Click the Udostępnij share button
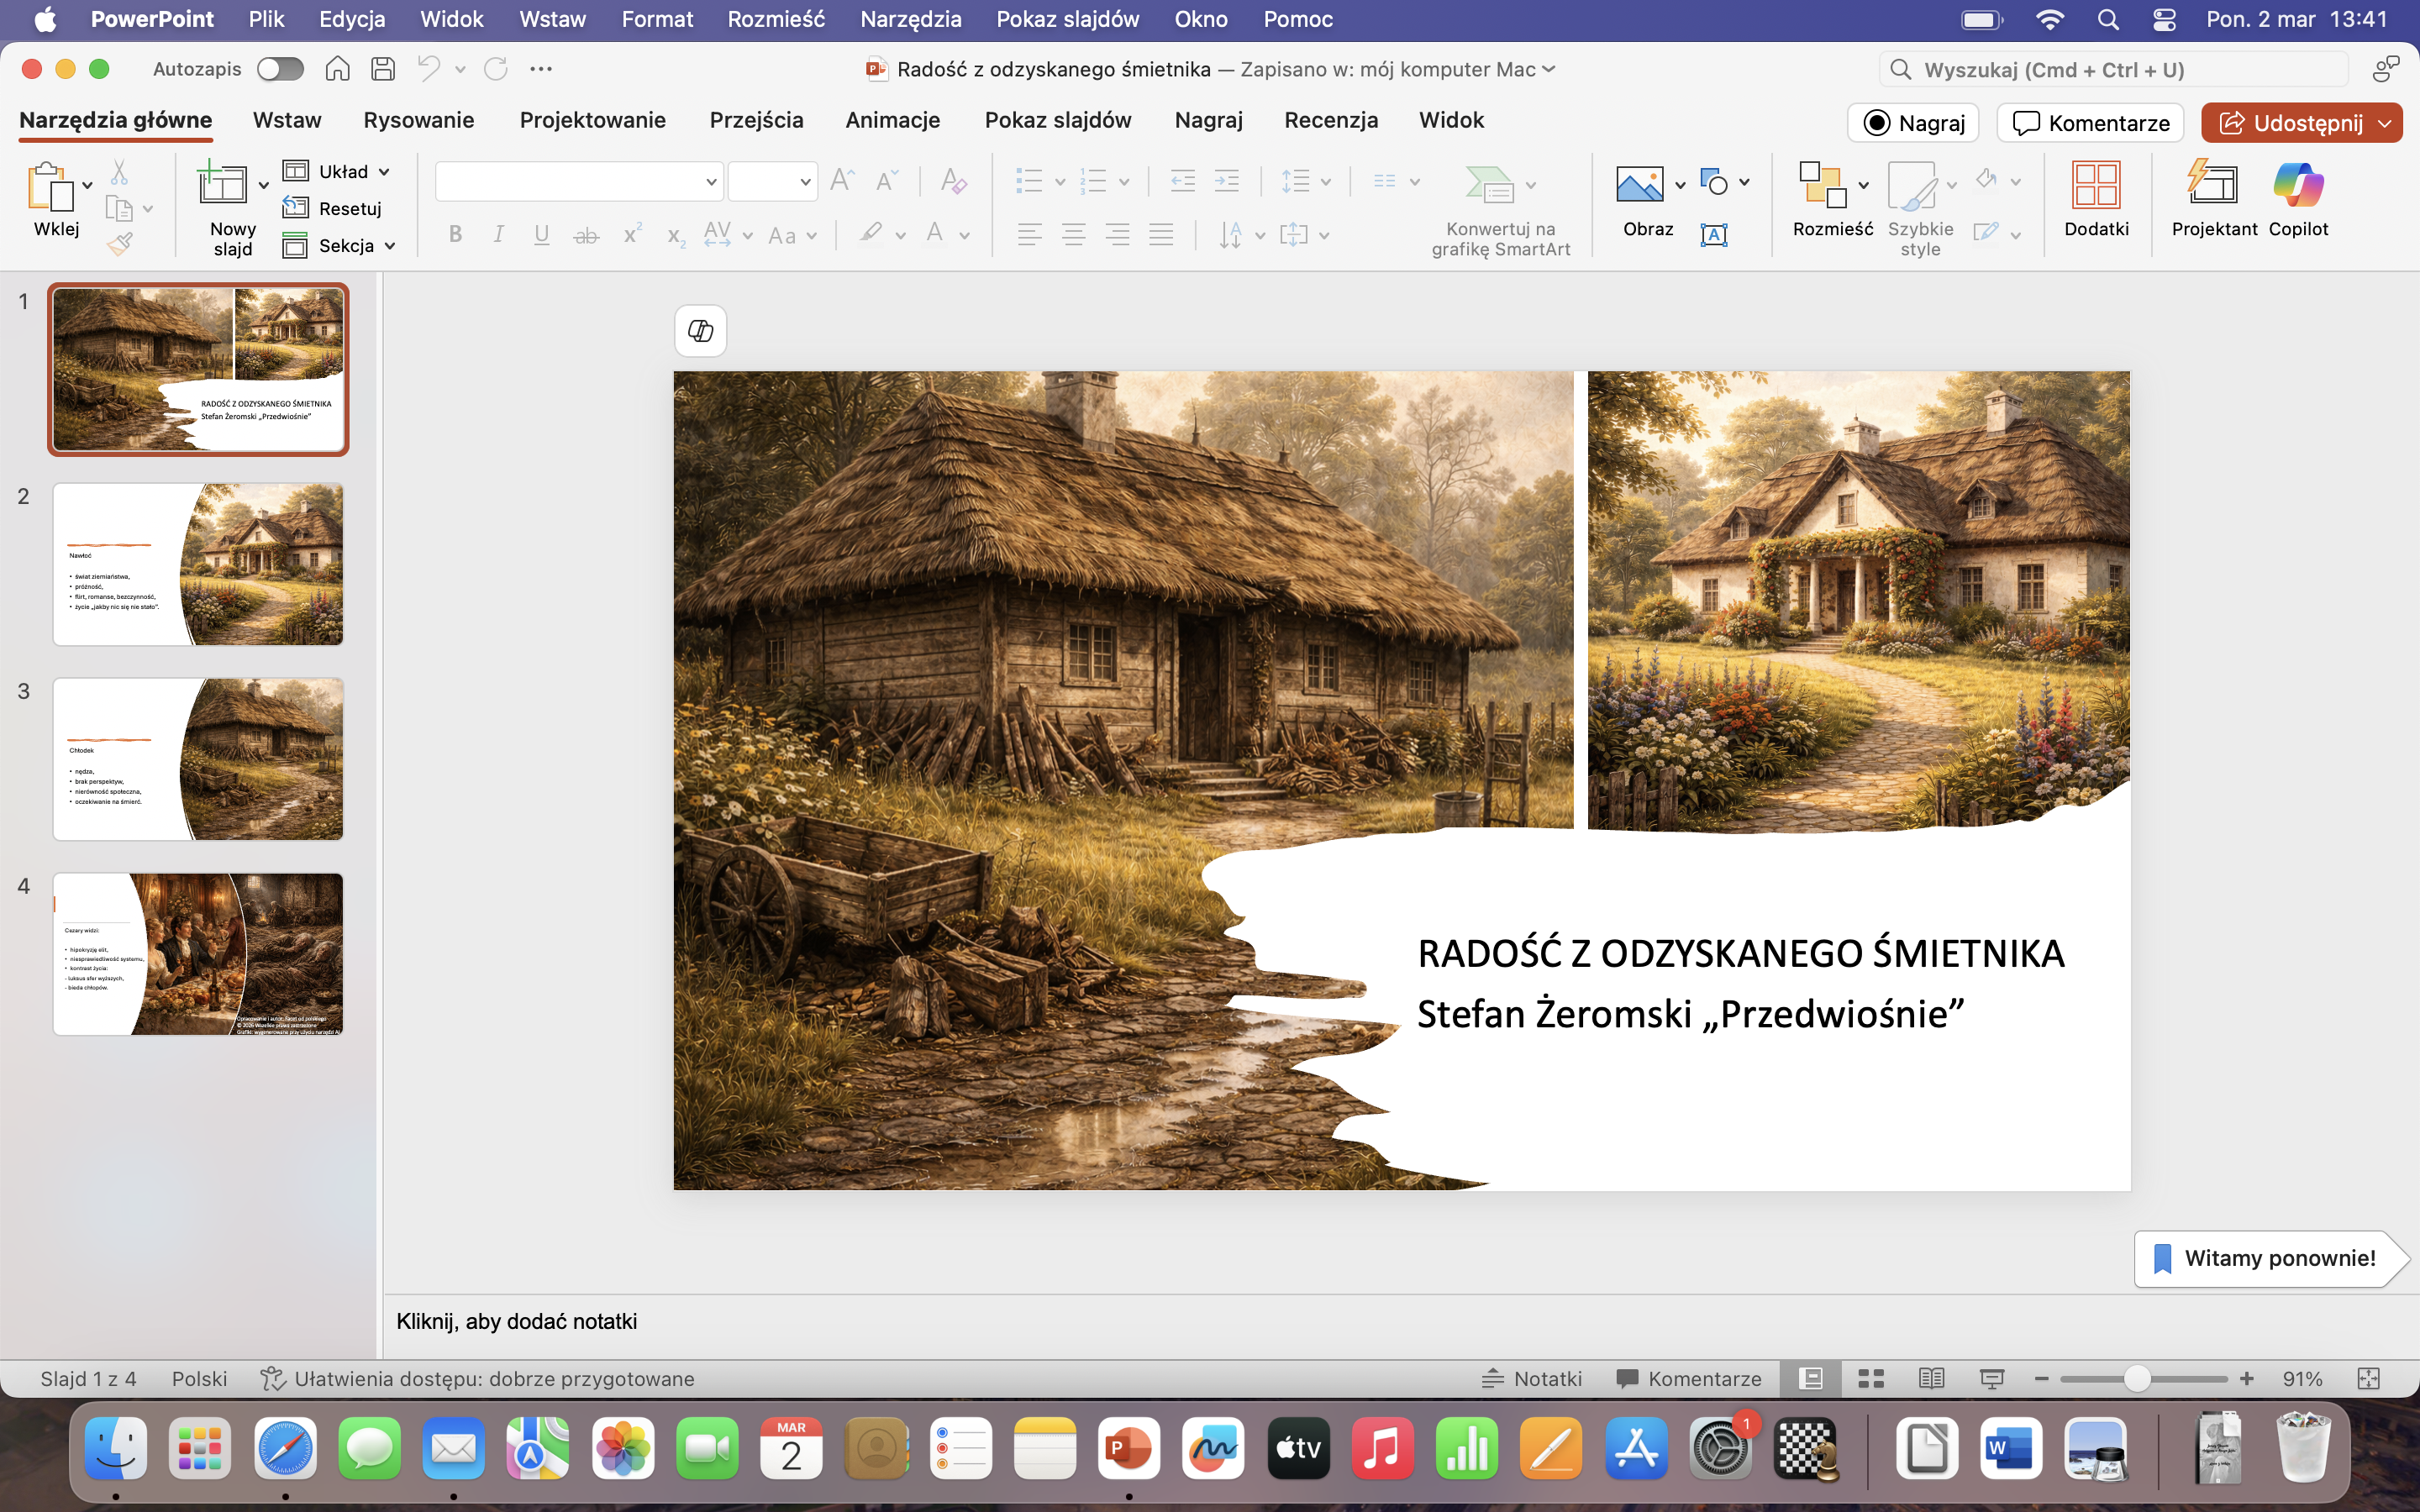This screenshot has height=1512, width=2420. click(x=2289, y=123)
